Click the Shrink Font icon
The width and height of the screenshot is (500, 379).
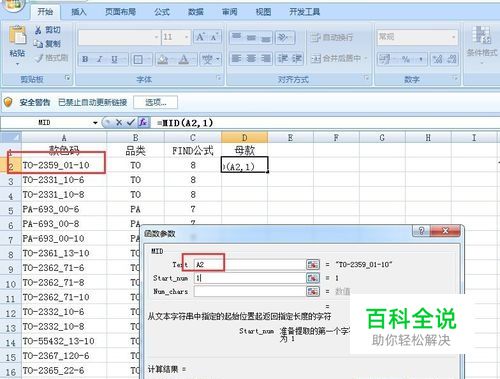[214, 37]
